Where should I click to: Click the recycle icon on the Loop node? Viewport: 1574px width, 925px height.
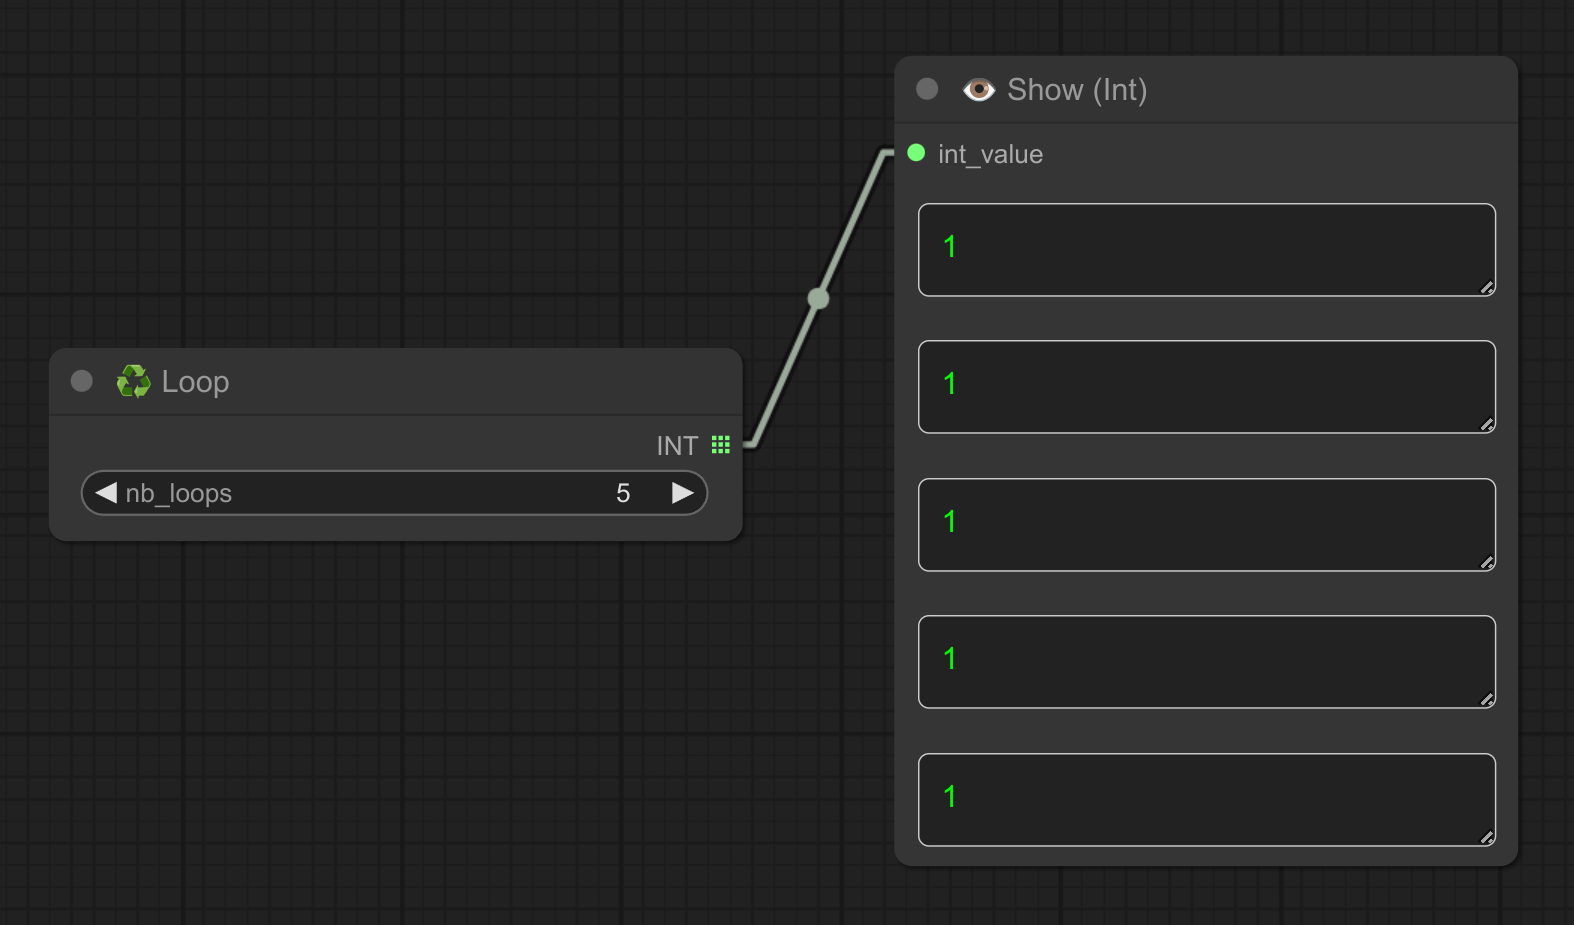(x=133, y=381)
